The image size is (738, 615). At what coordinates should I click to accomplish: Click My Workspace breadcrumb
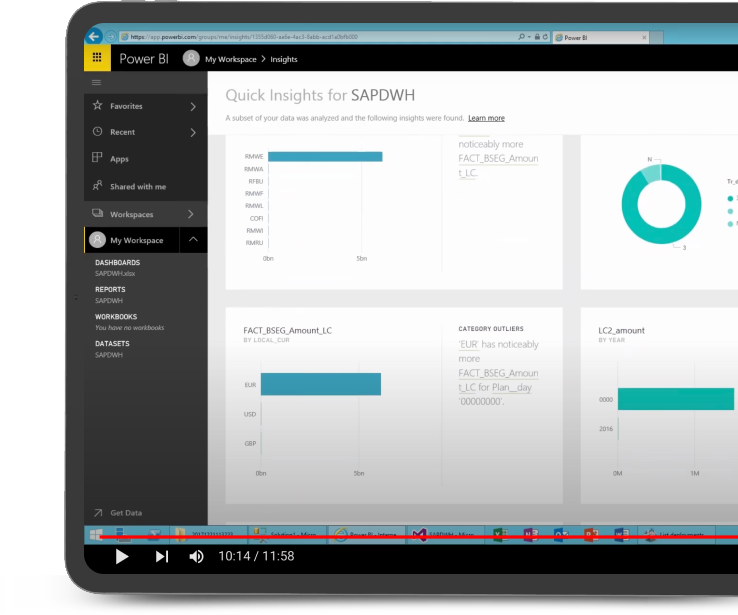point(231,59)
